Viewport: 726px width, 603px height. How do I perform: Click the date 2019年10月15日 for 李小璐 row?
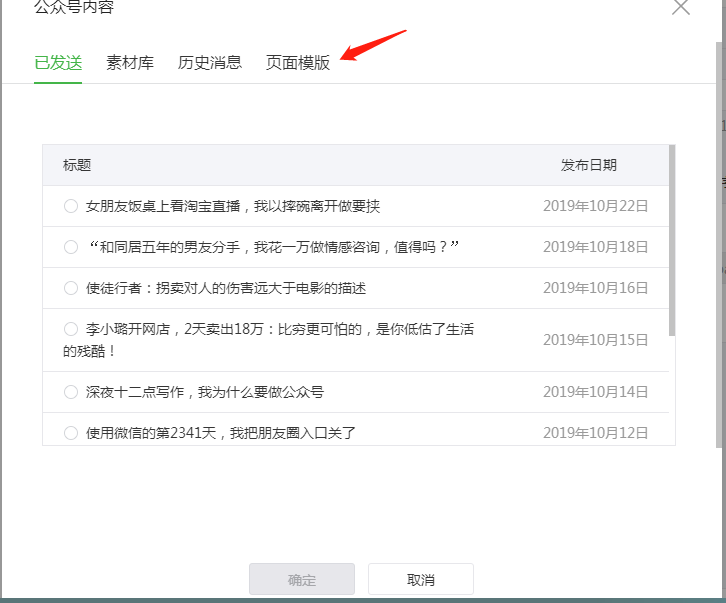point(596,340)
